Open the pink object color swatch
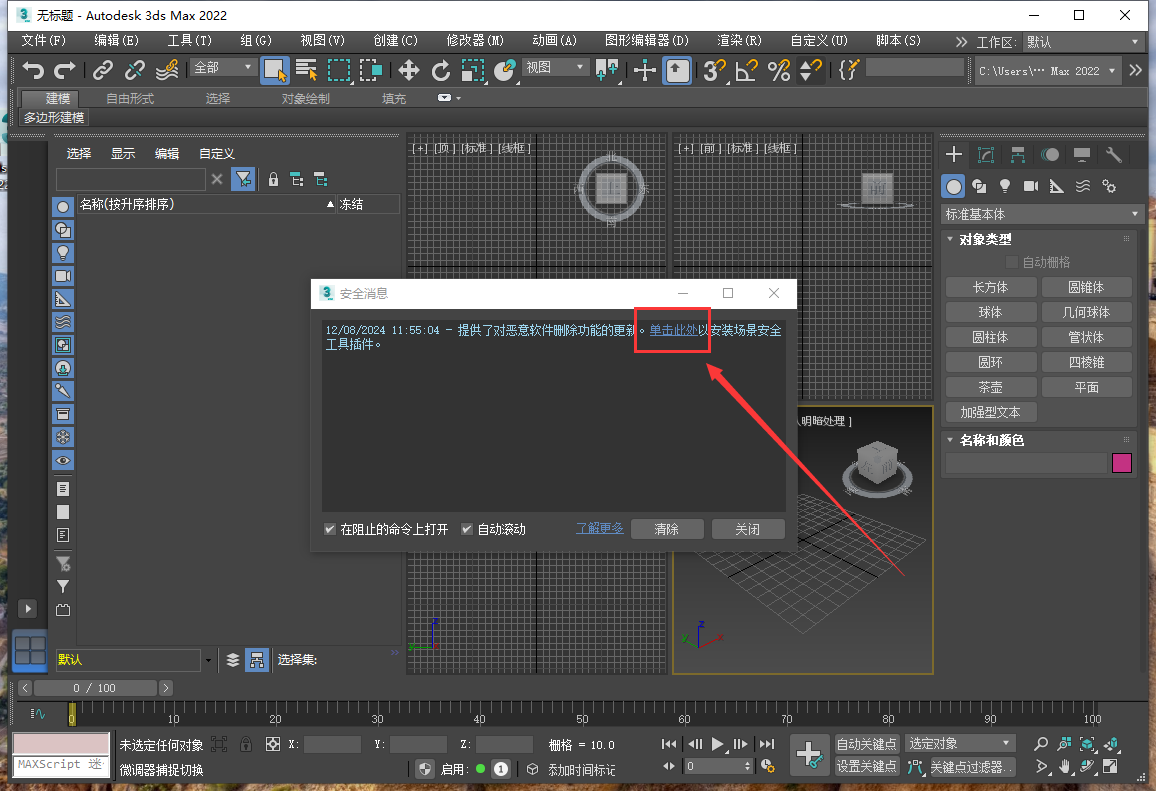The image size is (1156, 791). click(x=1121, y=463)
